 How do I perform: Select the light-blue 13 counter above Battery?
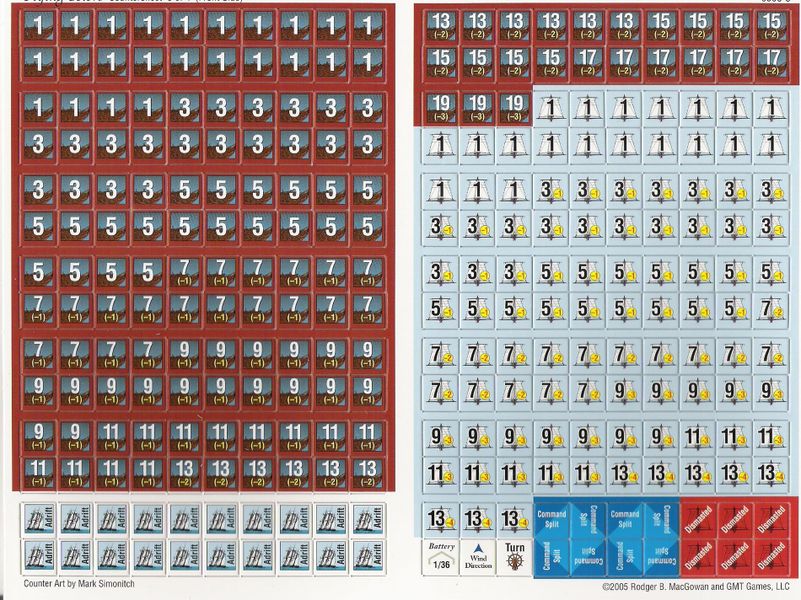click(x=441, y=519)
